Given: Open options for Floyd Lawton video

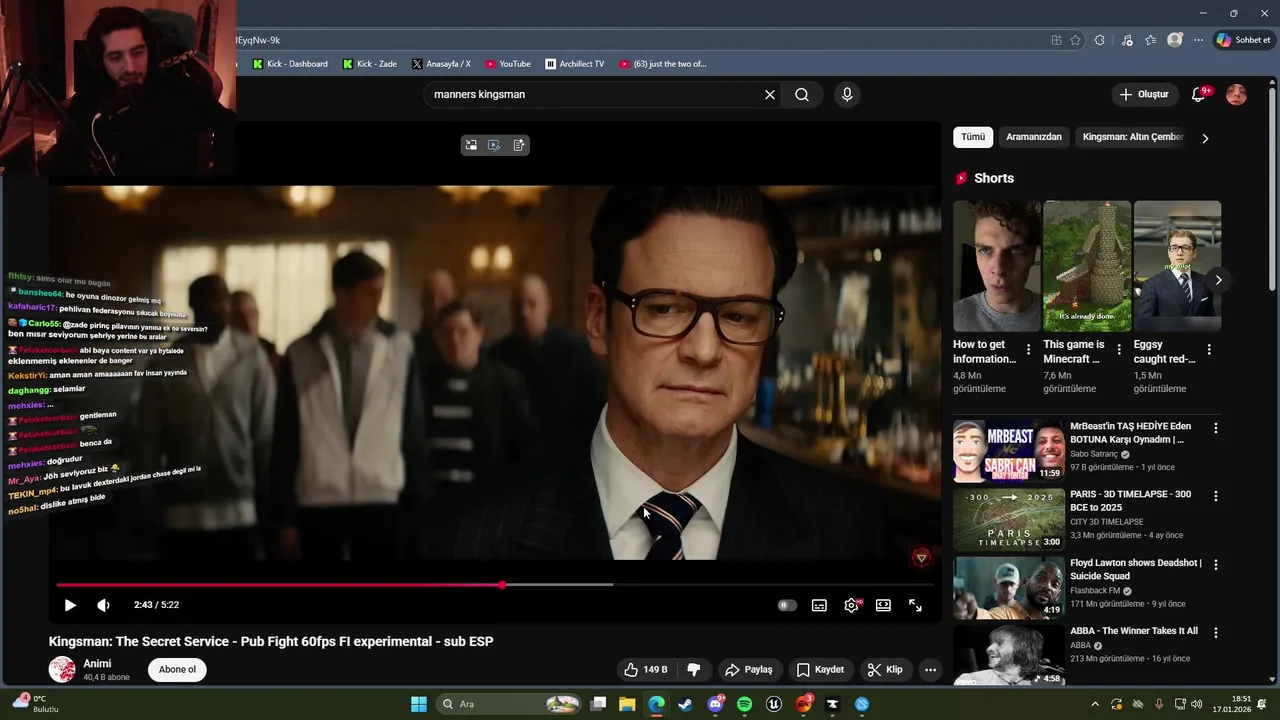Looking at the screenshot, I should [1216, 565].
